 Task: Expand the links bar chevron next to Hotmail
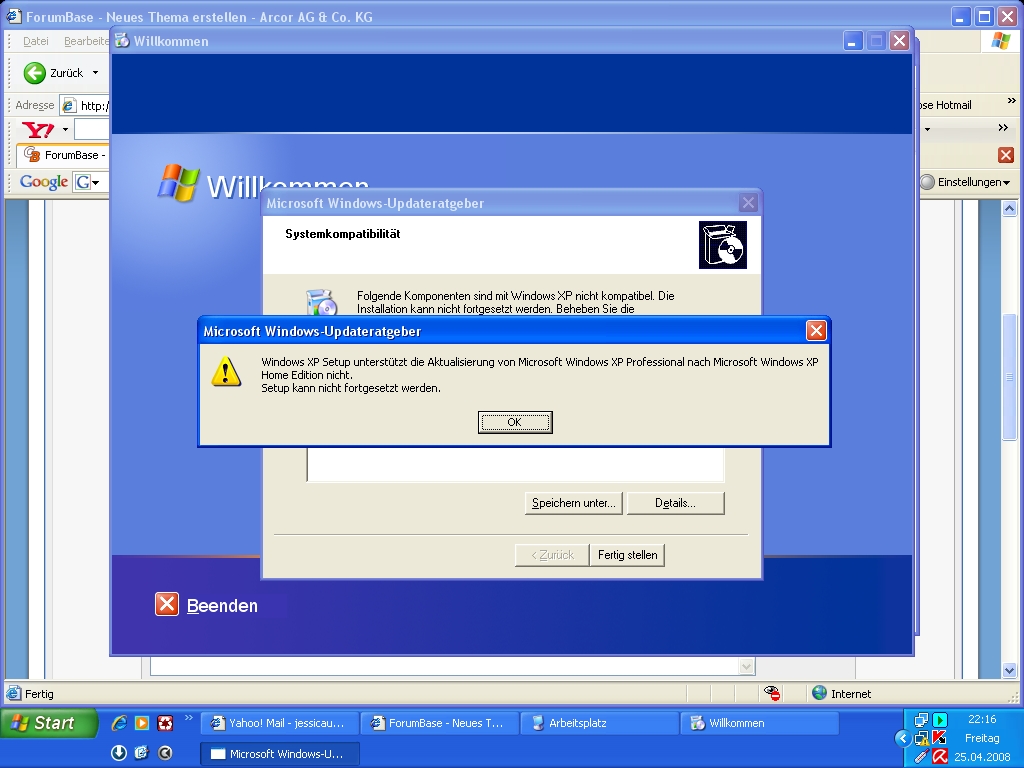(x=1012, y=101)
